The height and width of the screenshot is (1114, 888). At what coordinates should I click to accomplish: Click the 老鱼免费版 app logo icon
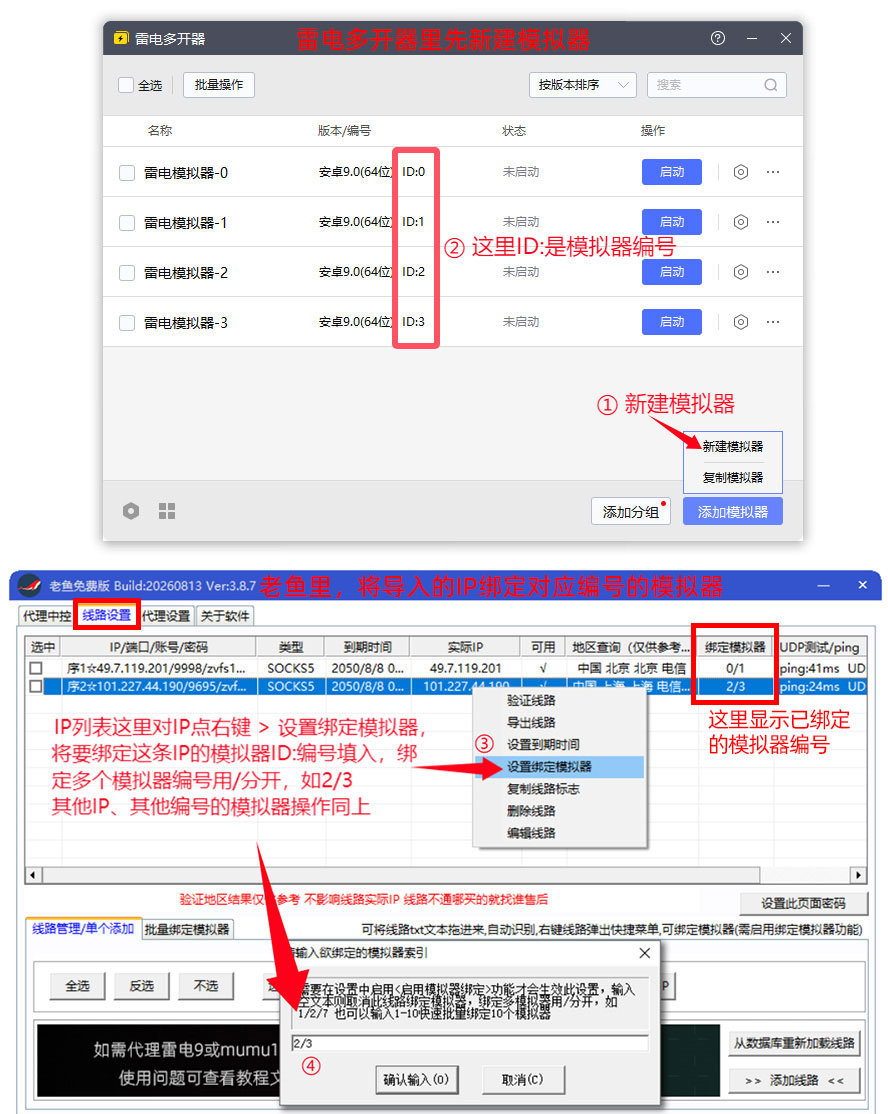pyautogui.click(x=30, y=585)
